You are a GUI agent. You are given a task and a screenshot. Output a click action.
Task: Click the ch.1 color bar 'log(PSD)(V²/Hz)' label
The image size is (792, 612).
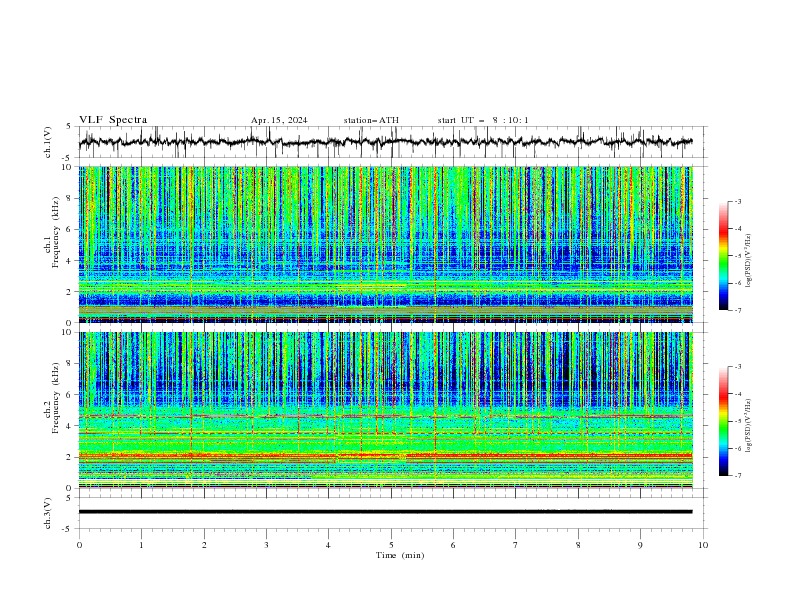749,261
